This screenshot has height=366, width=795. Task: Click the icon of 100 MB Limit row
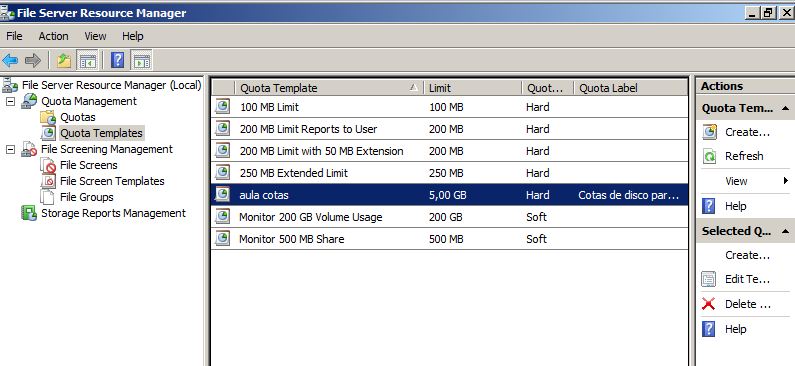(222, 106)
